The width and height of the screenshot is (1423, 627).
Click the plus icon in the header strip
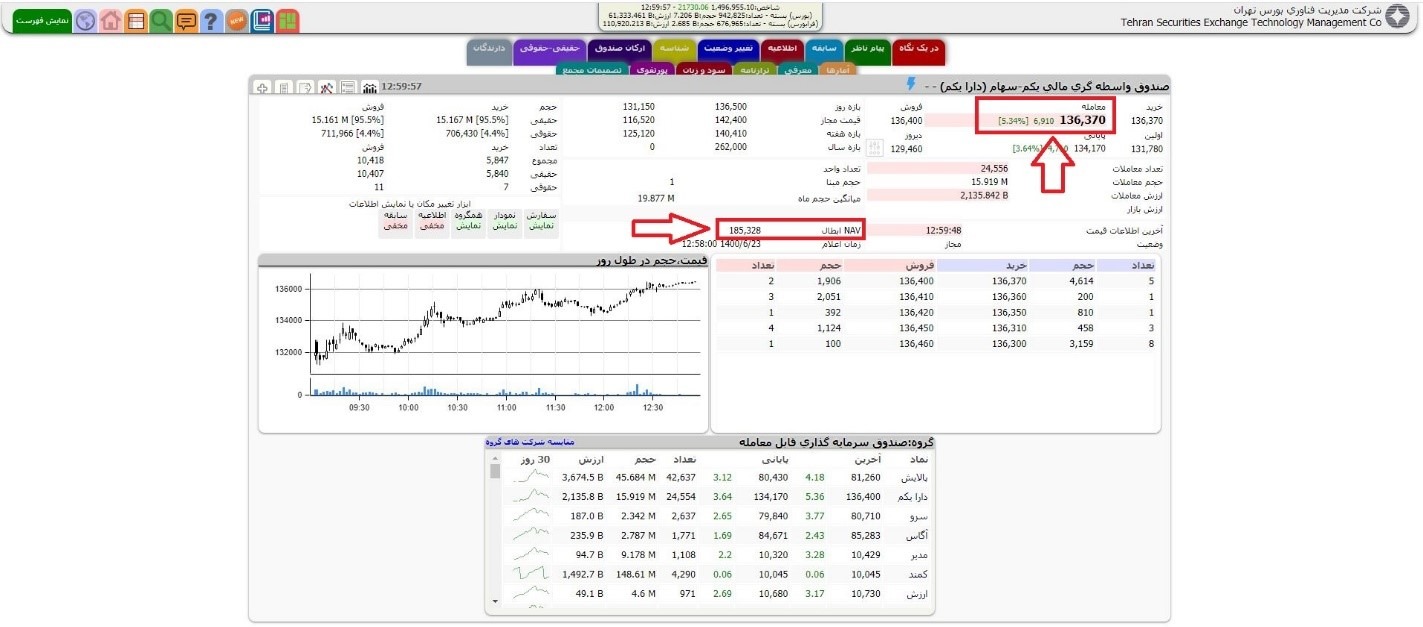click(263, 87)
